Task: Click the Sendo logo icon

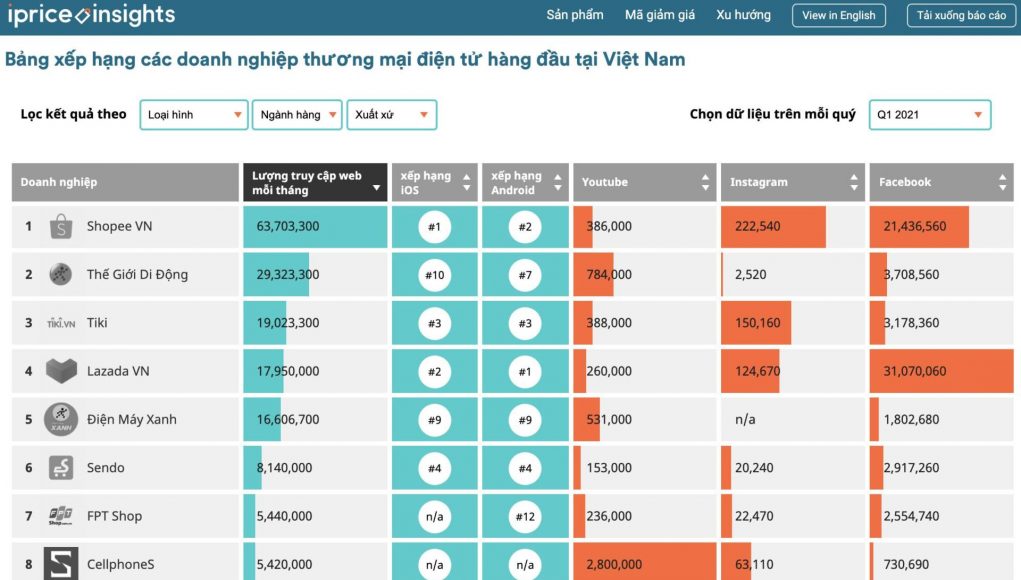Action: (61, 467)
